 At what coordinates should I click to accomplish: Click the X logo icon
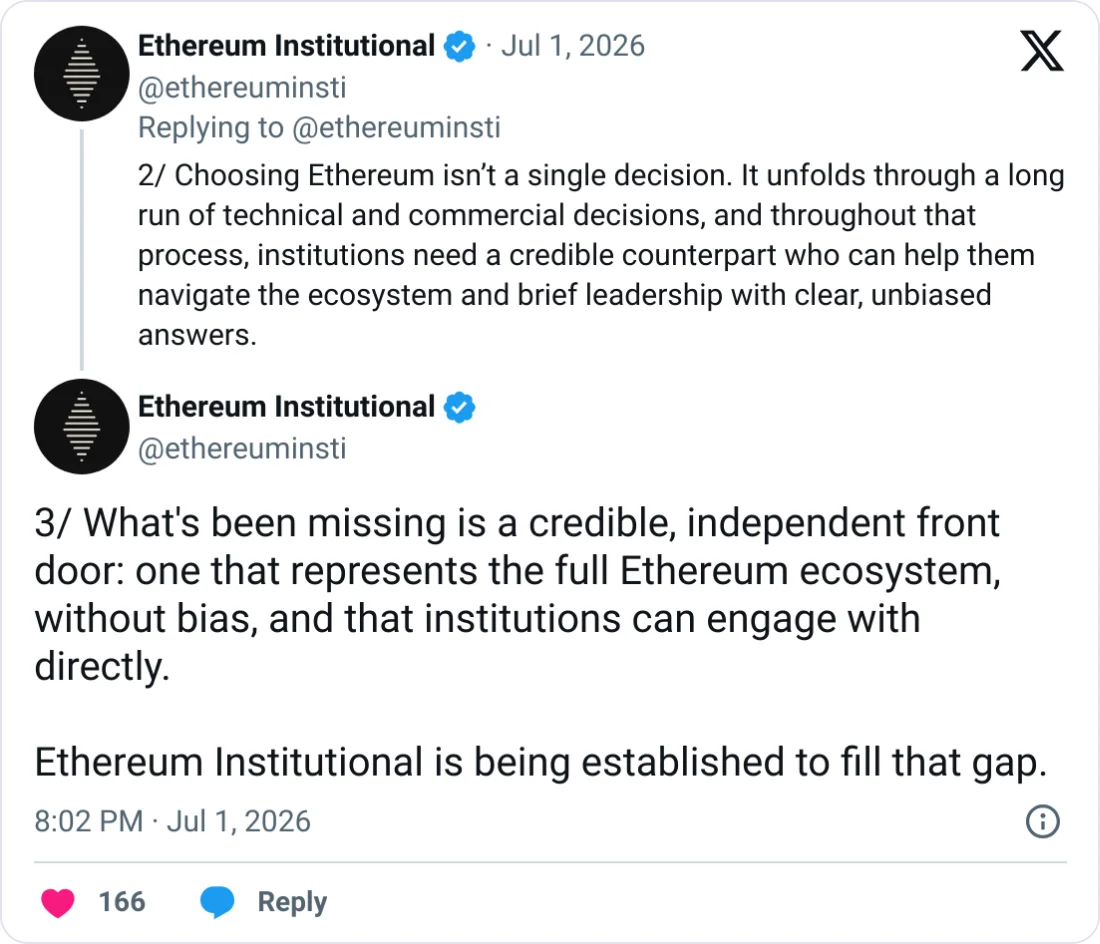(x=1042, y=50)
